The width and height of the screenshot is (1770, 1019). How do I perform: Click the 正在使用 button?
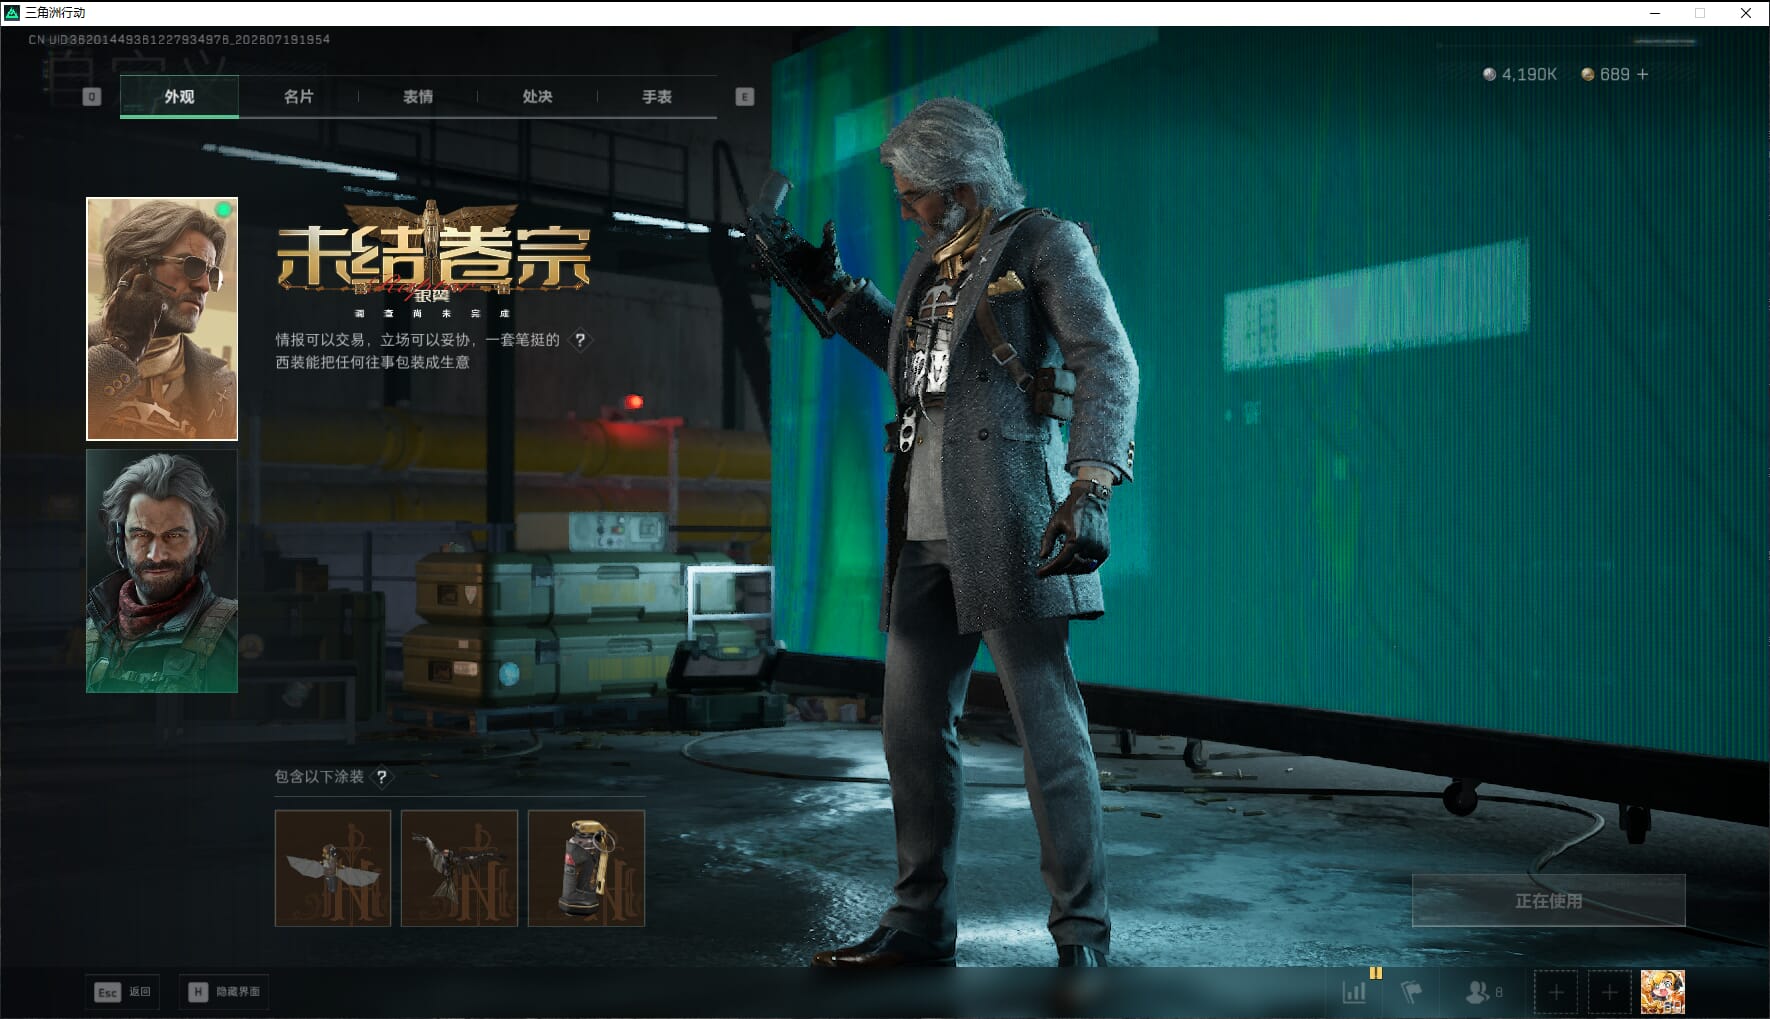[x=1548, y=901]
